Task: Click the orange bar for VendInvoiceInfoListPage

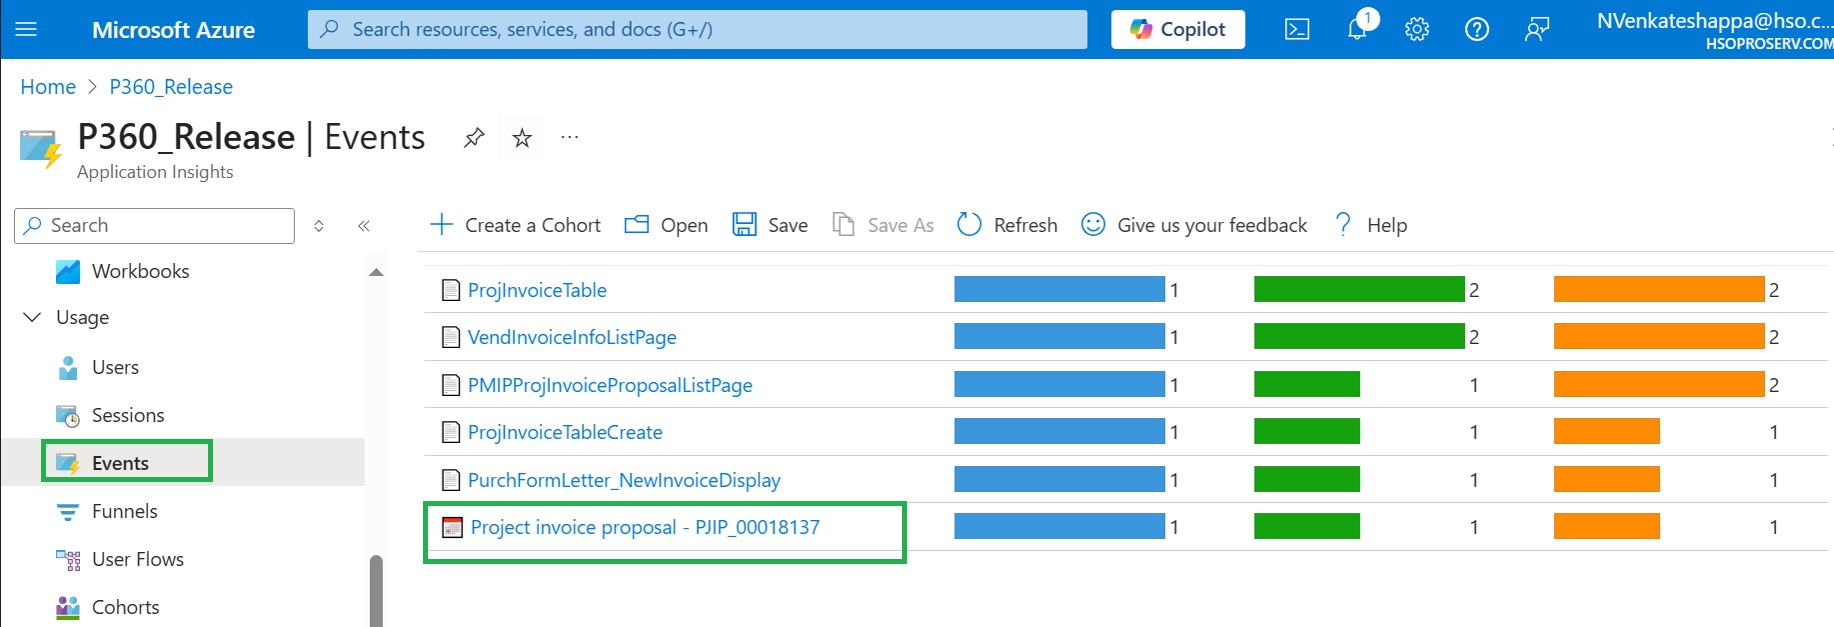Action: click(1658, 337)
